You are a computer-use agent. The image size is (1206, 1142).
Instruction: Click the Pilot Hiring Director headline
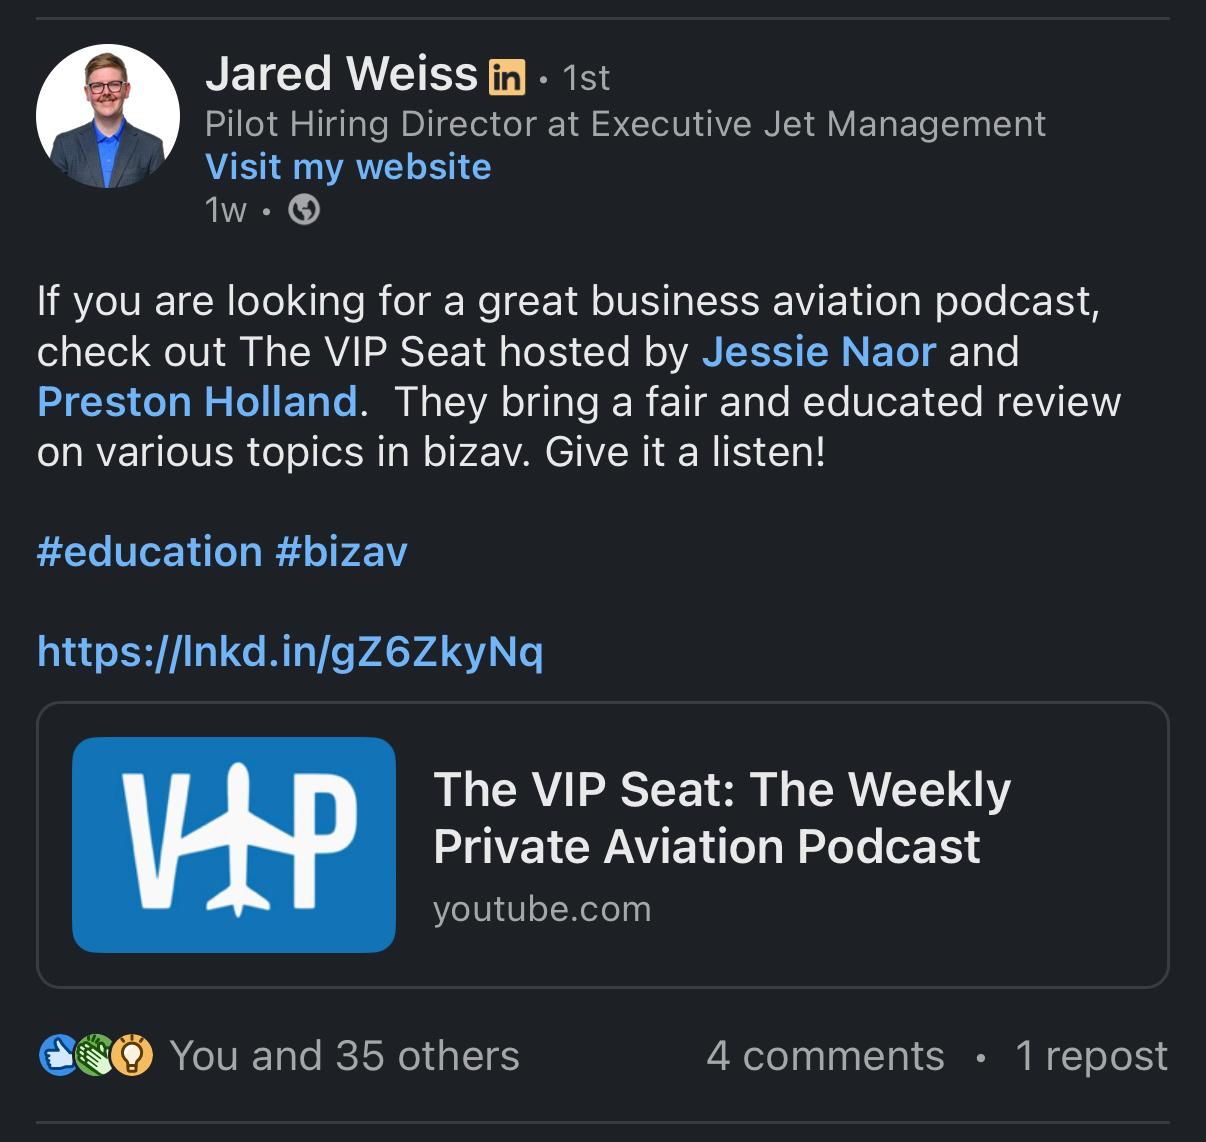pyautogui.click(x=625, y=124)
